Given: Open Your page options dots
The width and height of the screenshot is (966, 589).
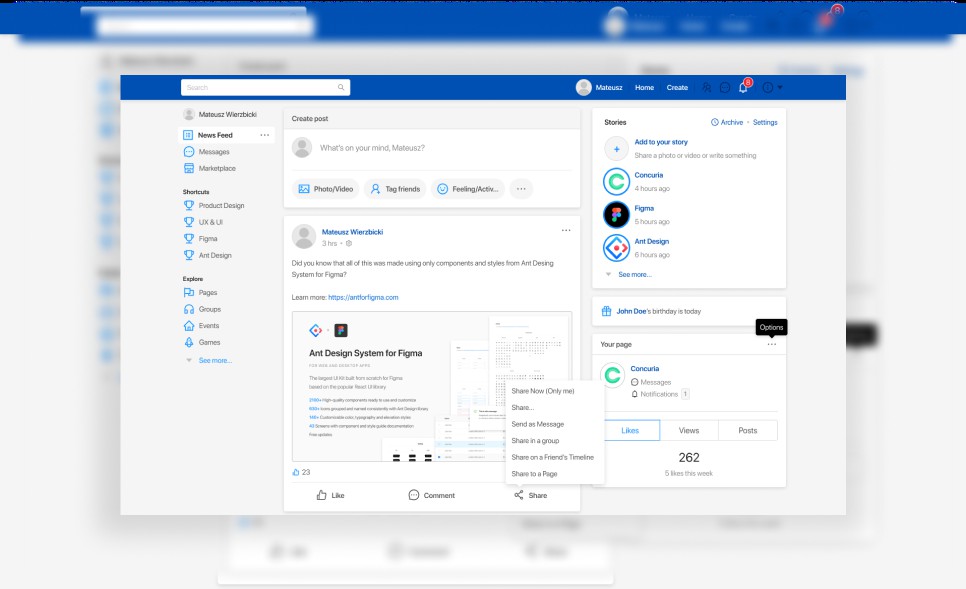Looking at the screenshot, I should coord(771,344).
